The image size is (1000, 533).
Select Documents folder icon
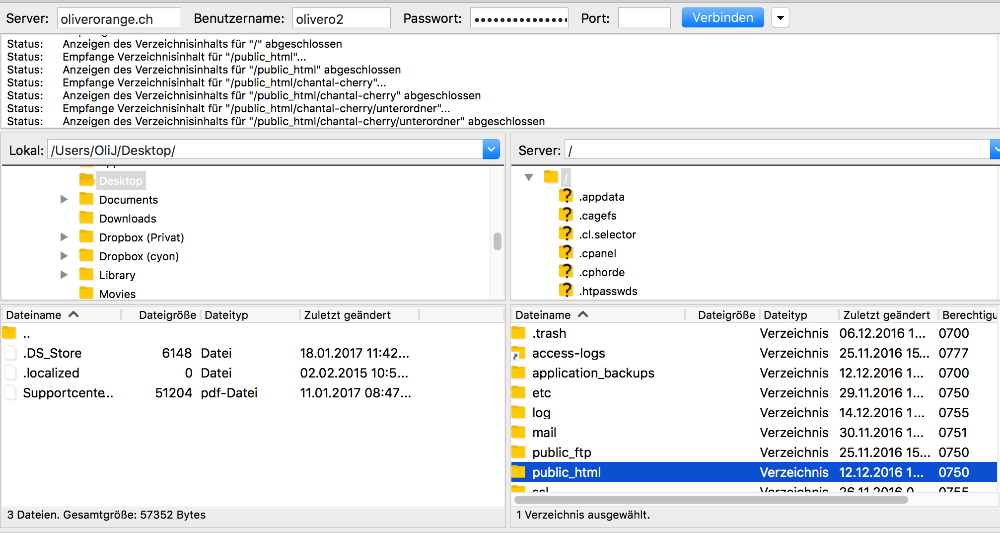pyautogui.click(x=87, y=199)
